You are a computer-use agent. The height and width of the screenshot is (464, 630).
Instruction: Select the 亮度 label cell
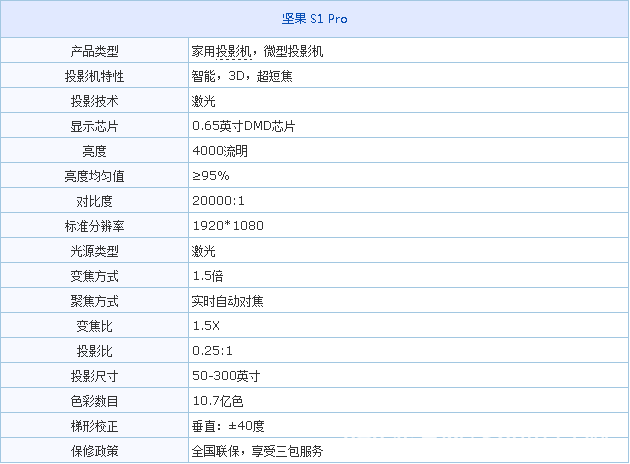coord(94,151)
